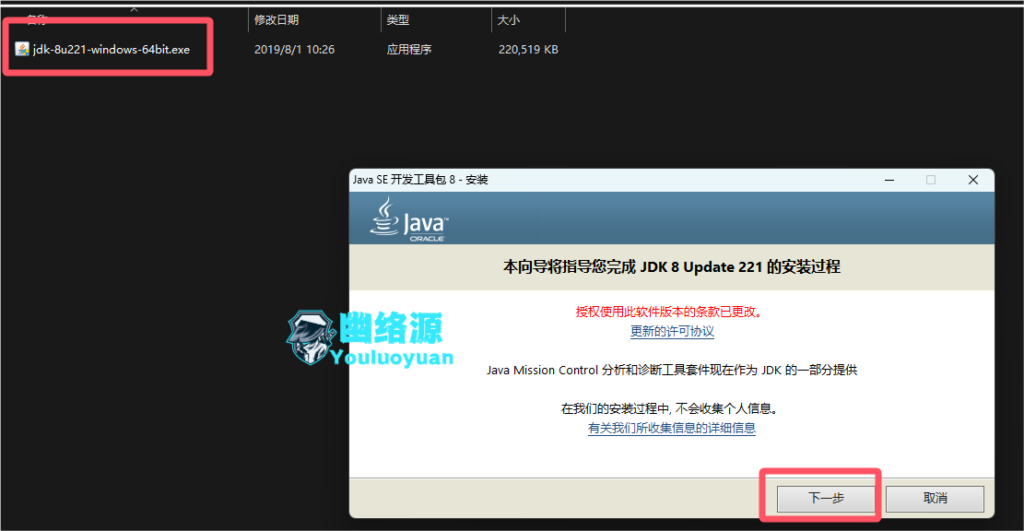Image resolution: width=1024 pixels, height=531 pixels.
Task: Open the 有关我们所收集信息的详细信息 link
Action: (x=672, y=428)
